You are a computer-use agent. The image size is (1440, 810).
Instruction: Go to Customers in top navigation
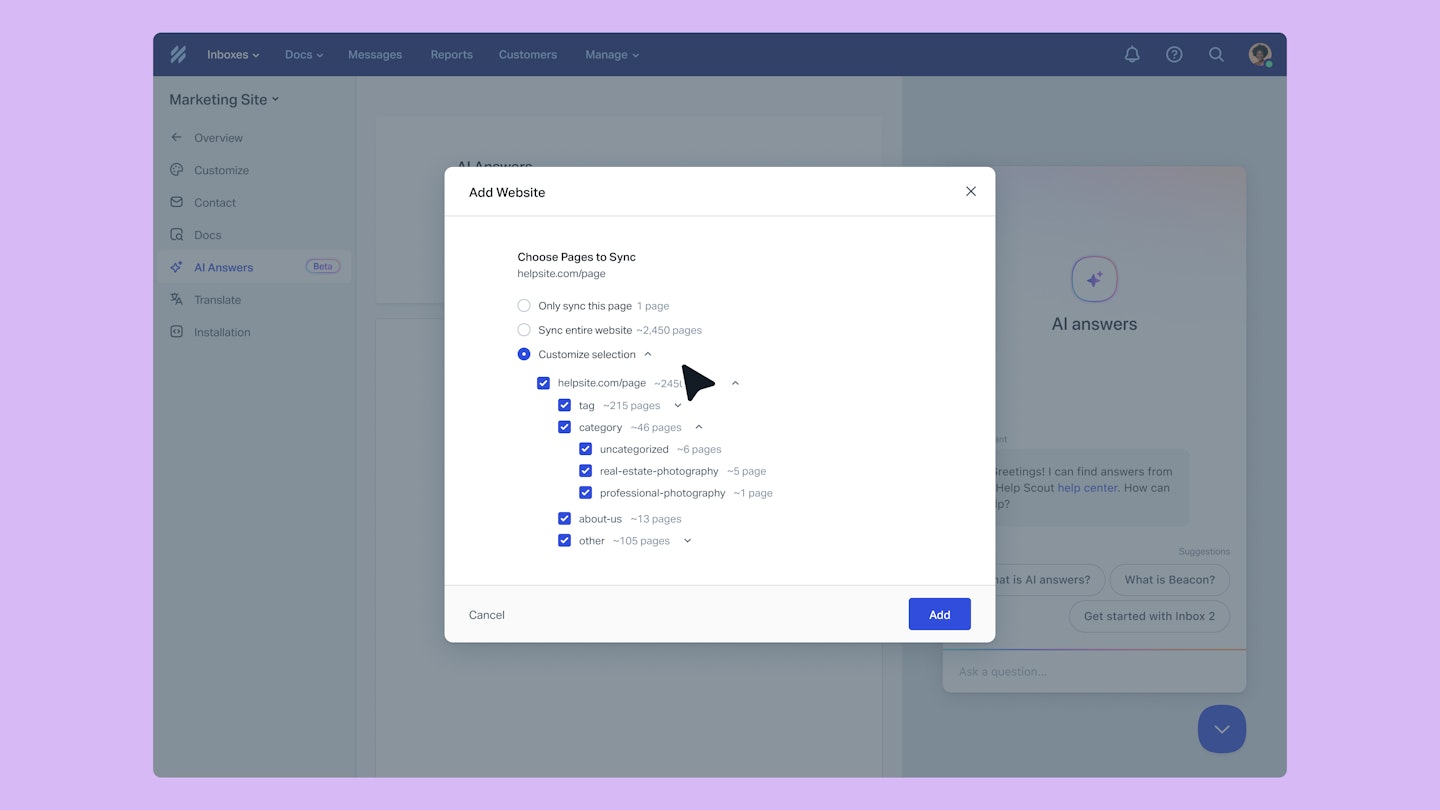(528, 55)
